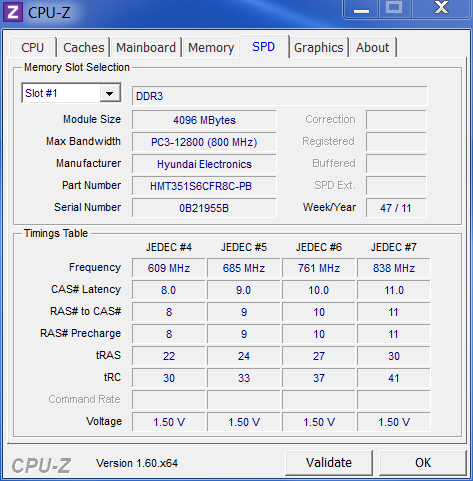The width and height of the screenshot is (473, 481).
Task: Click the JEDEC #4 voltage 1.50 V
Action: pos(169,422)
